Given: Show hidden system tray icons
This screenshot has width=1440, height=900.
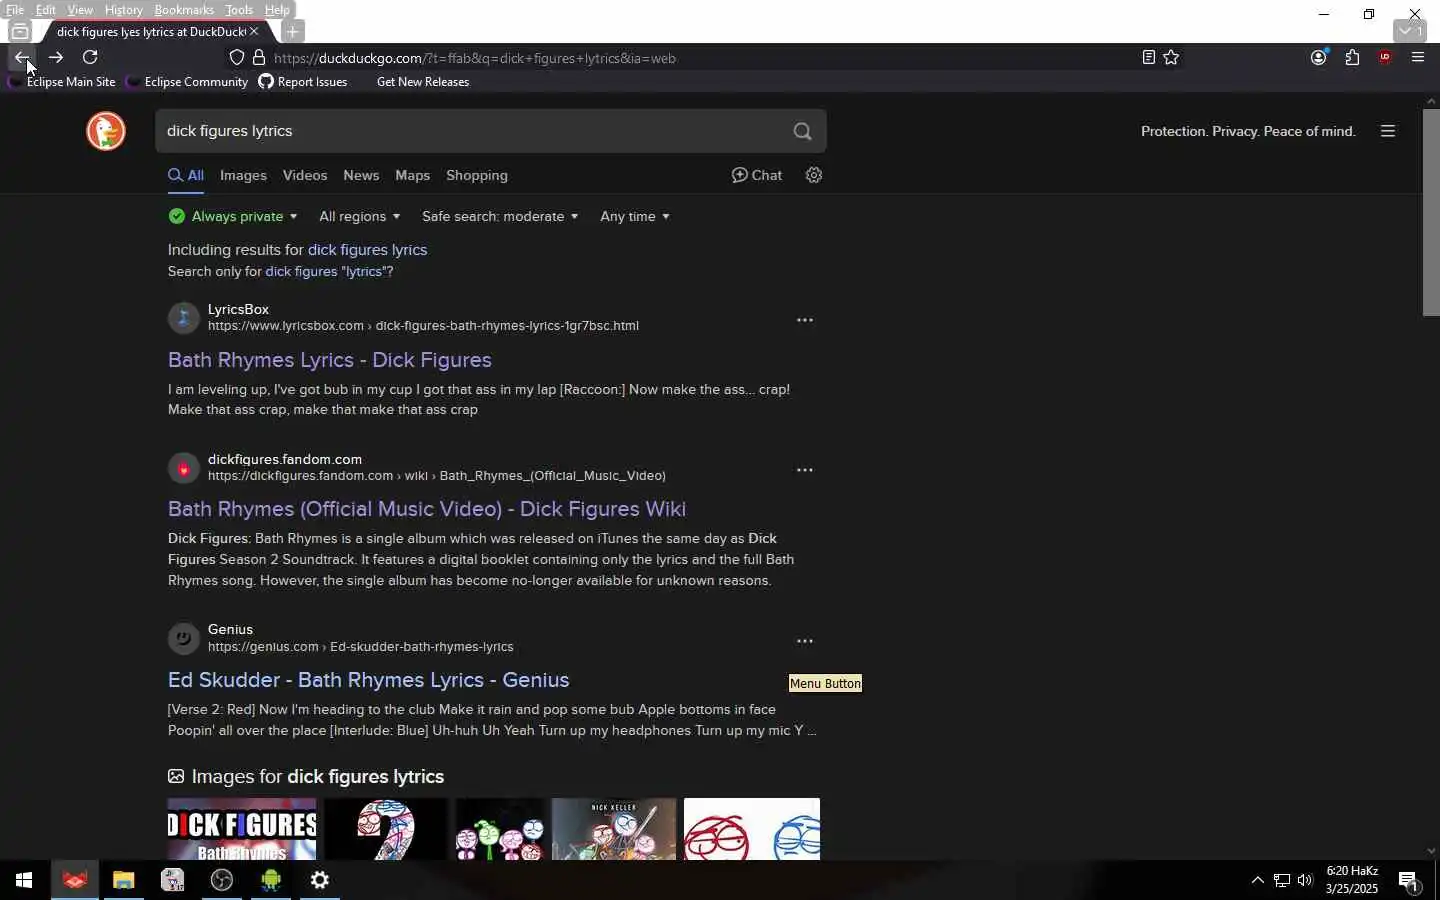Looking at the screenshot, I should coord(1258,881).
